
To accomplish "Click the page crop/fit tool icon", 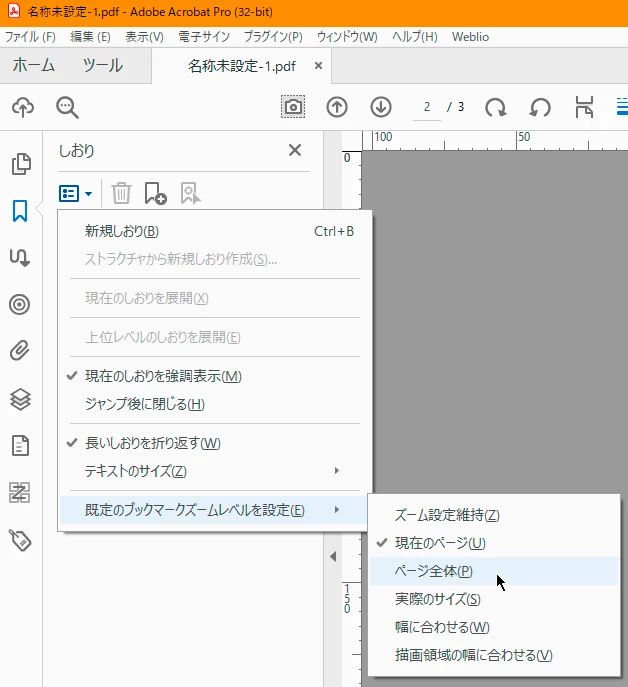I will [584, 107].
